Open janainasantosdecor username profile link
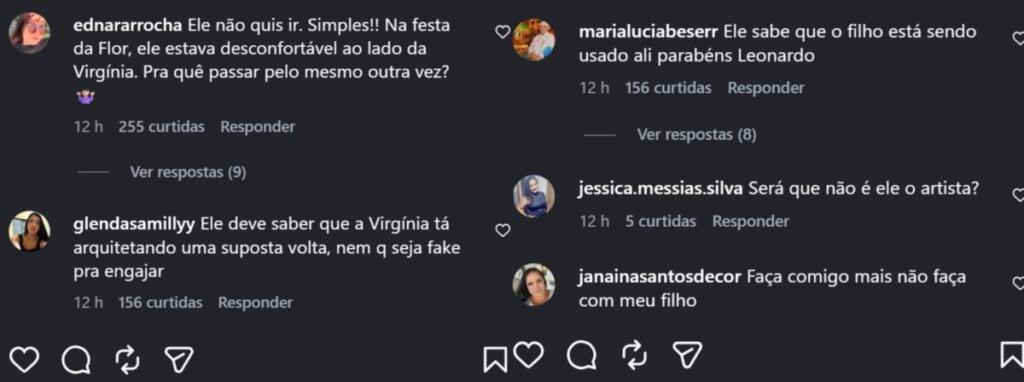The height and width of the screenshot is (382, 1024). click(x=660, y=277)
